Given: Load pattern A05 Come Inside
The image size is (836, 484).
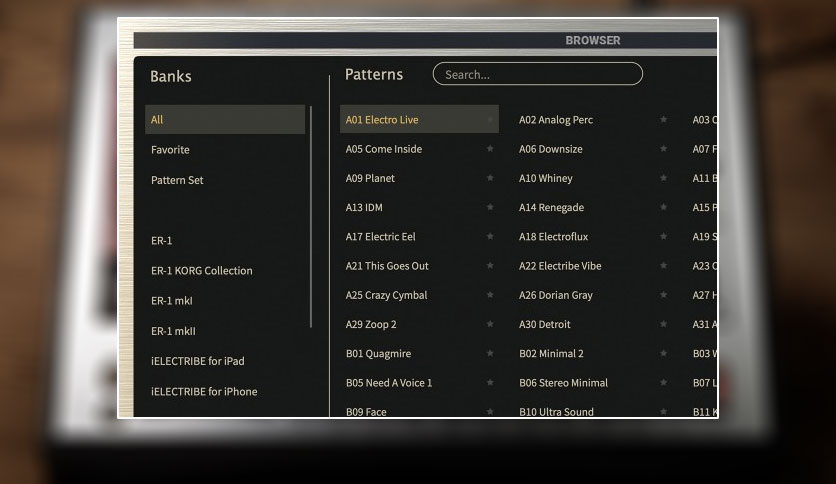Looking at the screenshot, I should click(x=384, y=149).
